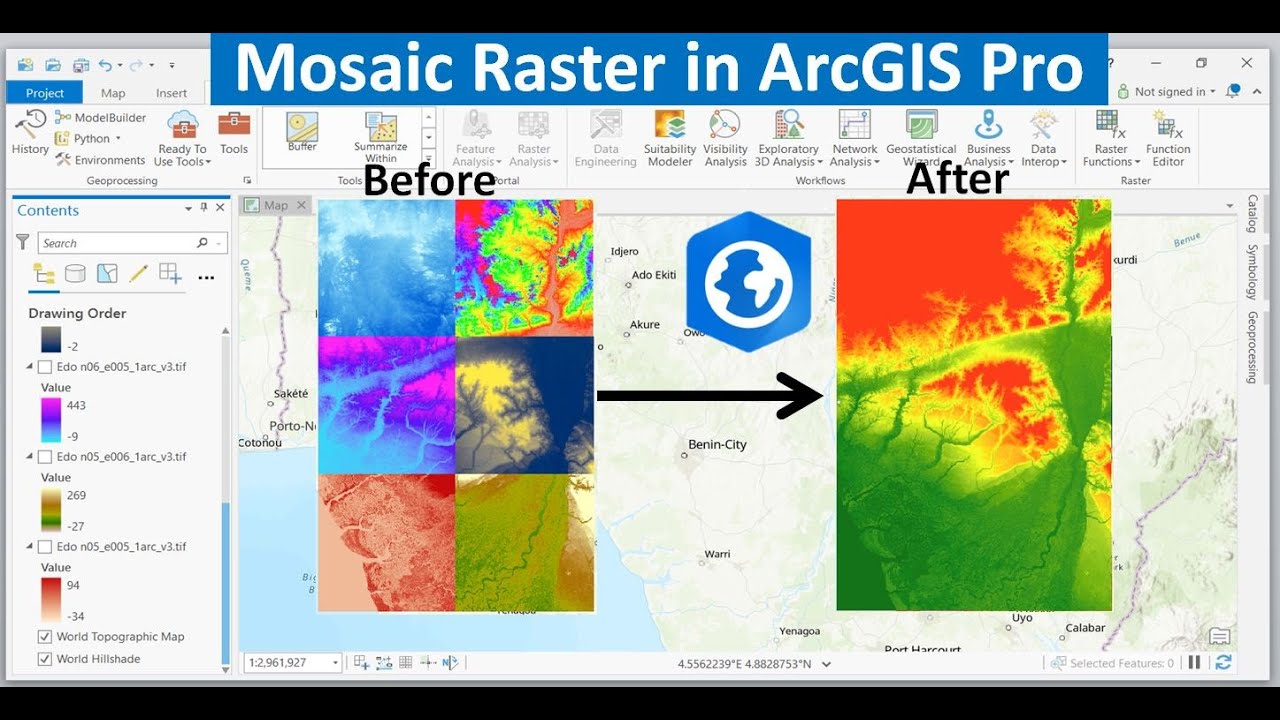
Task: Open the Geostatistical Wizard
Action: click(x=921, y=138)
